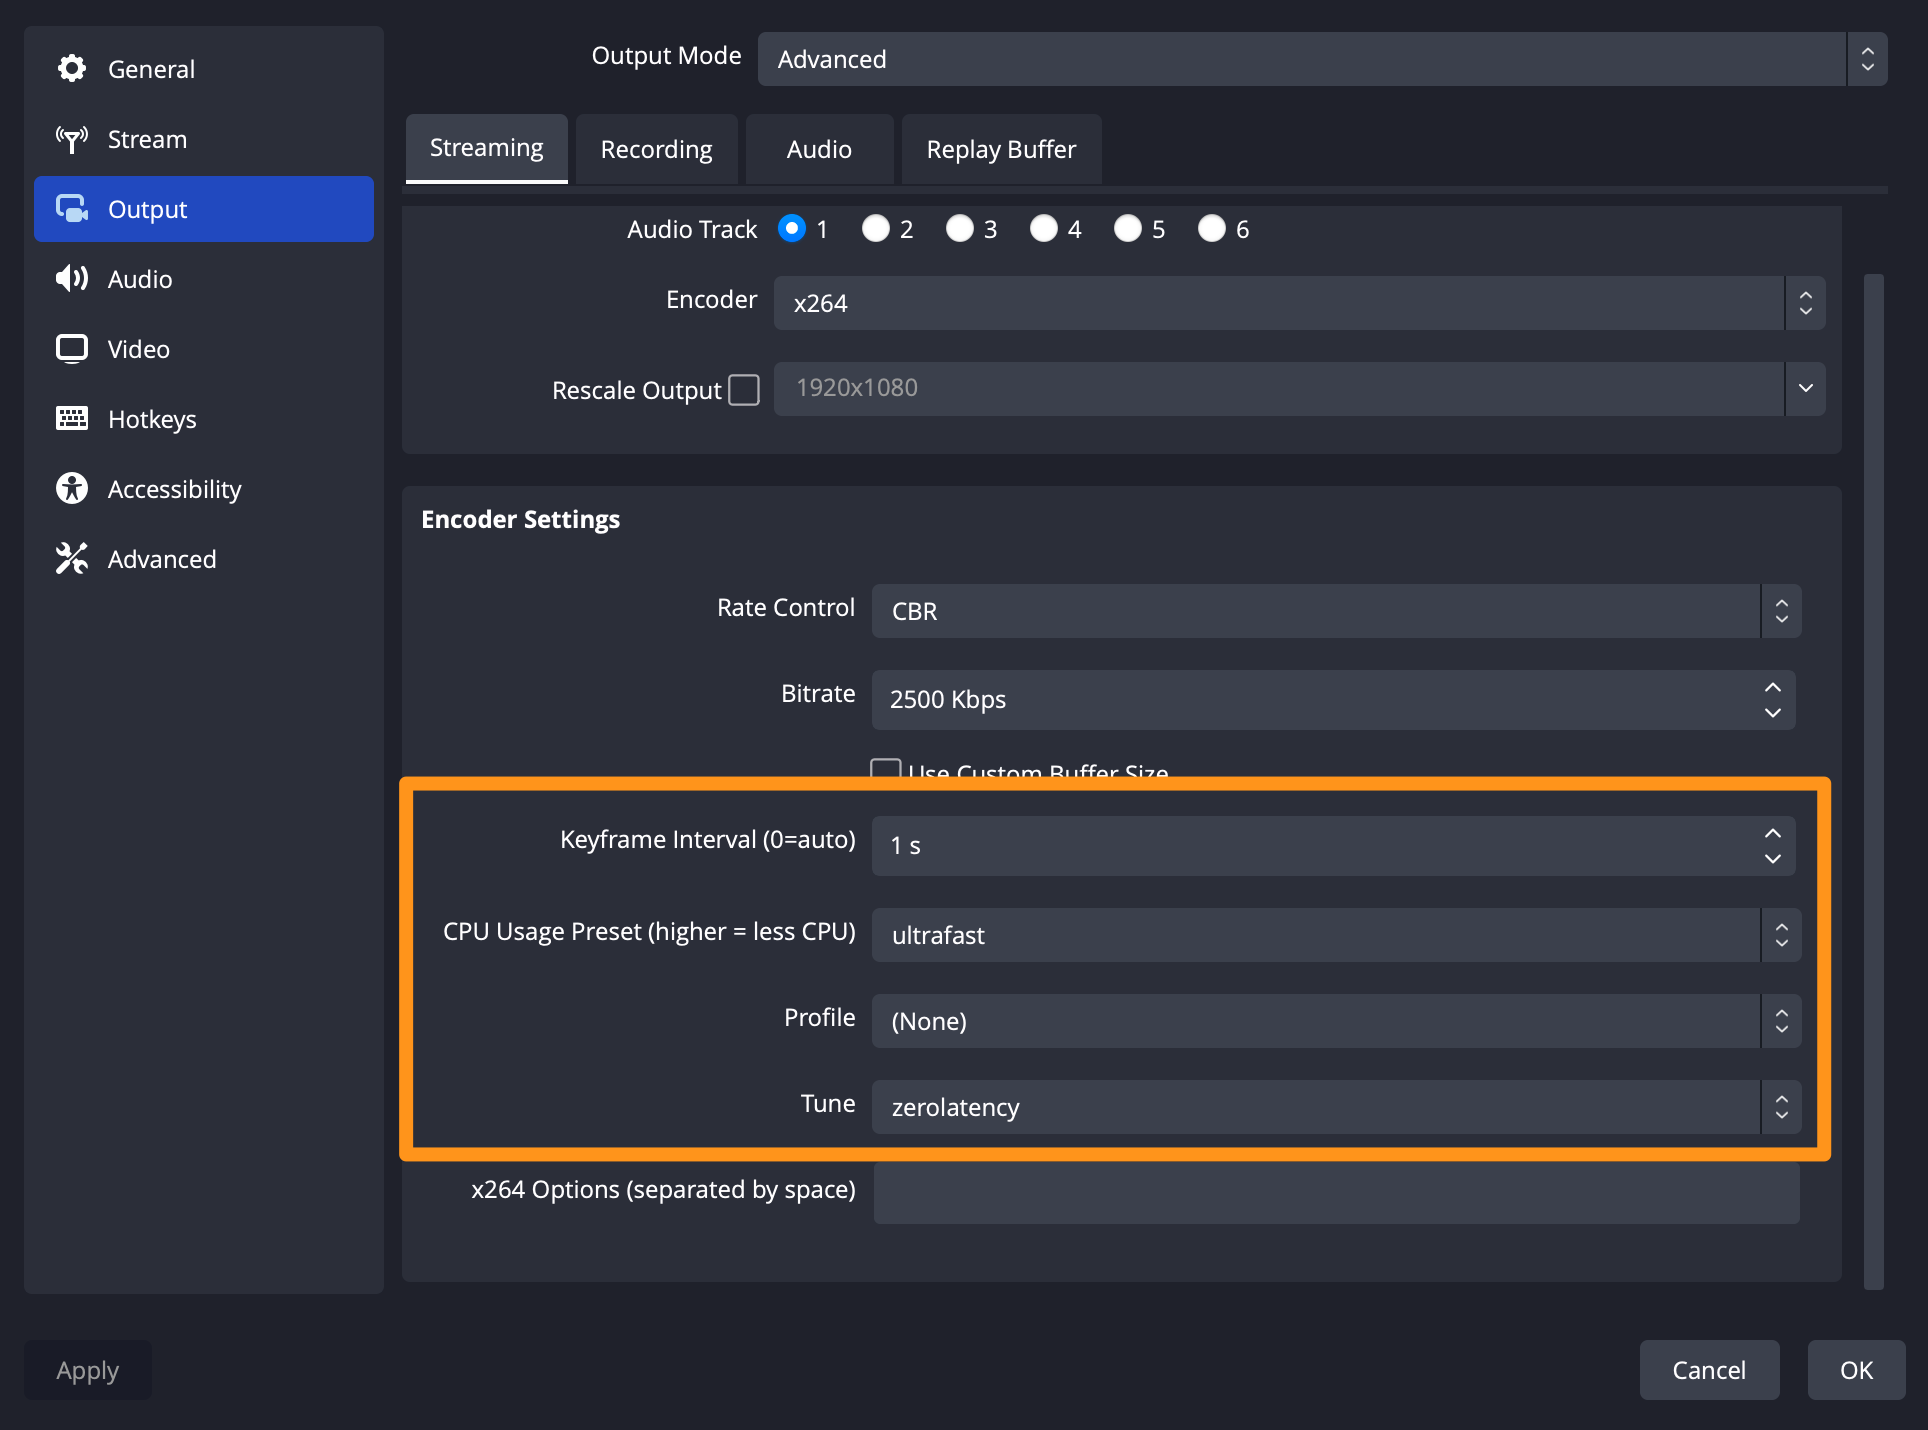Click the Hotkeys keyboard icon
The width and height of the screenshot is (1928, 1430).
[72, 419]
